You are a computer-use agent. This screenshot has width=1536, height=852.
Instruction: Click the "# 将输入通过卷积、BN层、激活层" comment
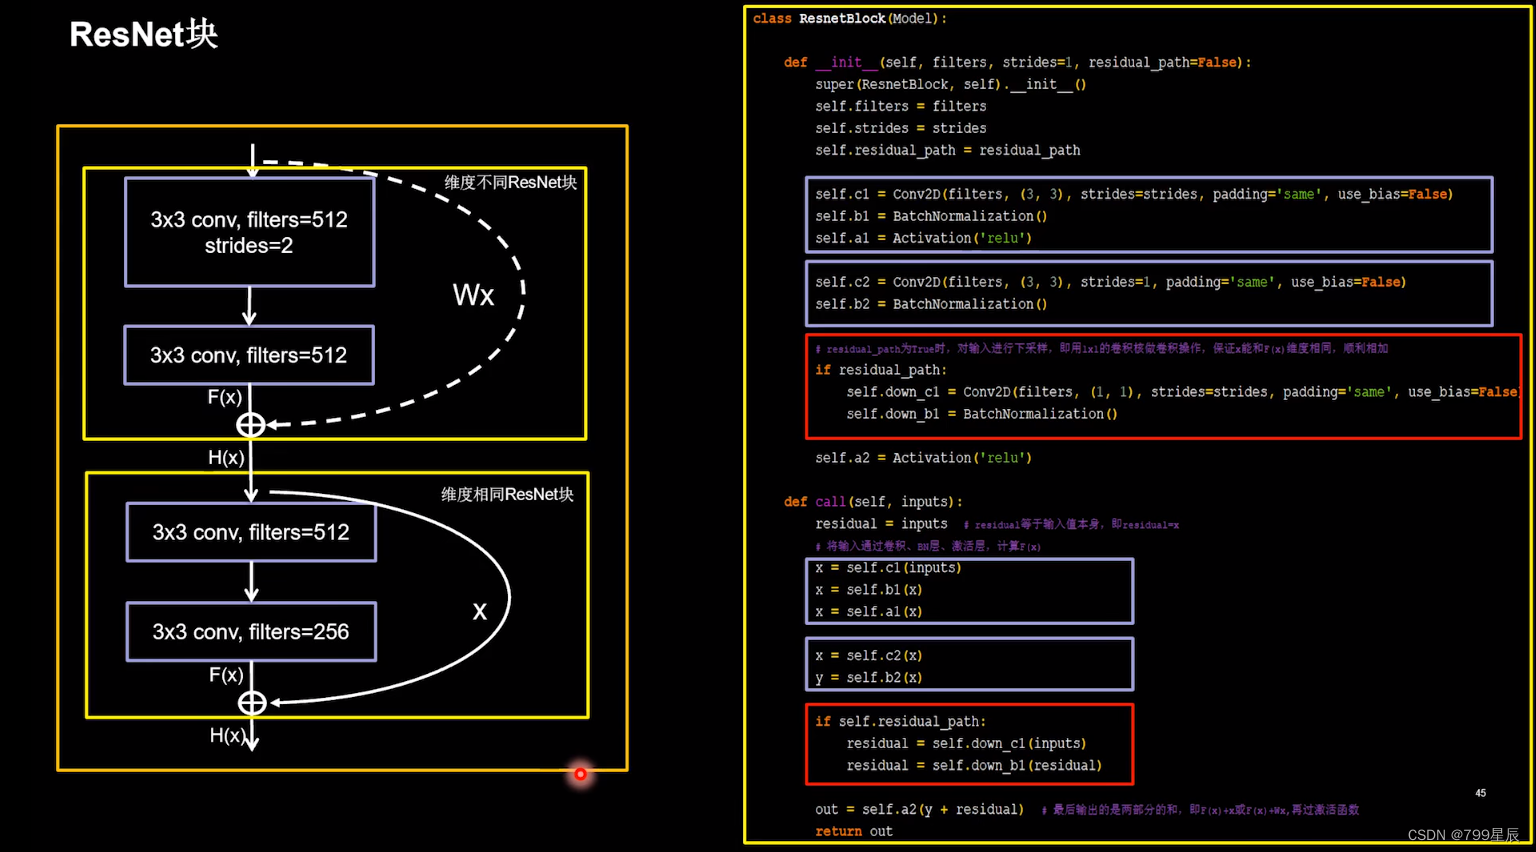[x=927, y=546]
